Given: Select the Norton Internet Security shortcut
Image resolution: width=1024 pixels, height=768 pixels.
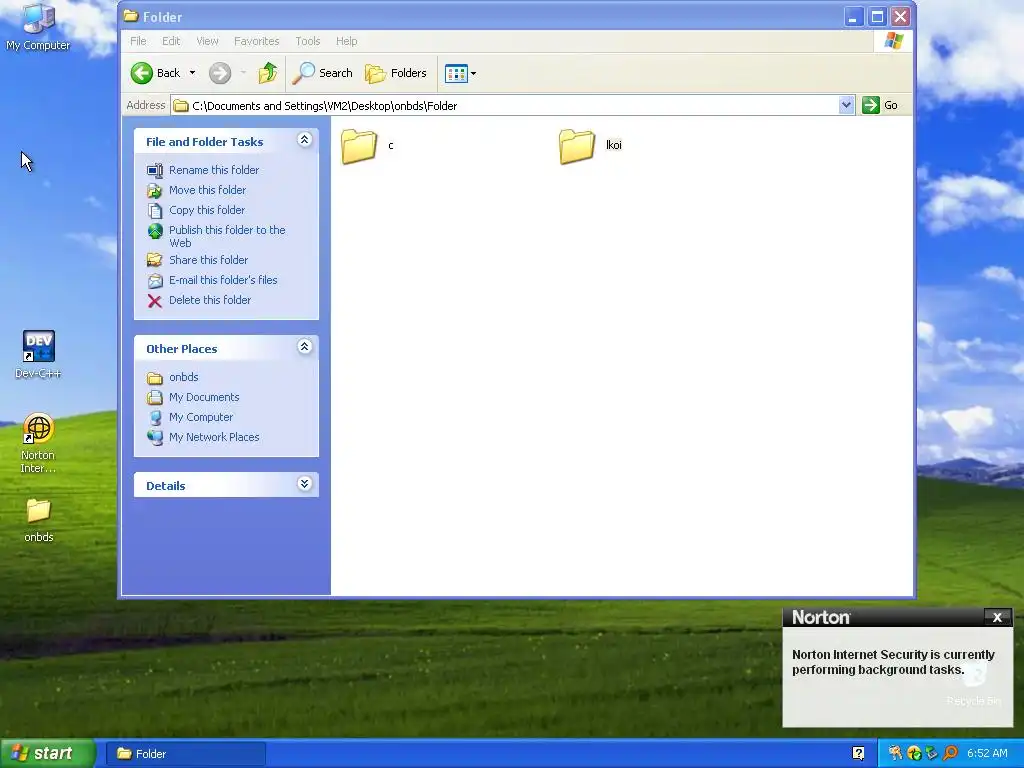Looking at the screenshot, I should (x=38, y=443).
